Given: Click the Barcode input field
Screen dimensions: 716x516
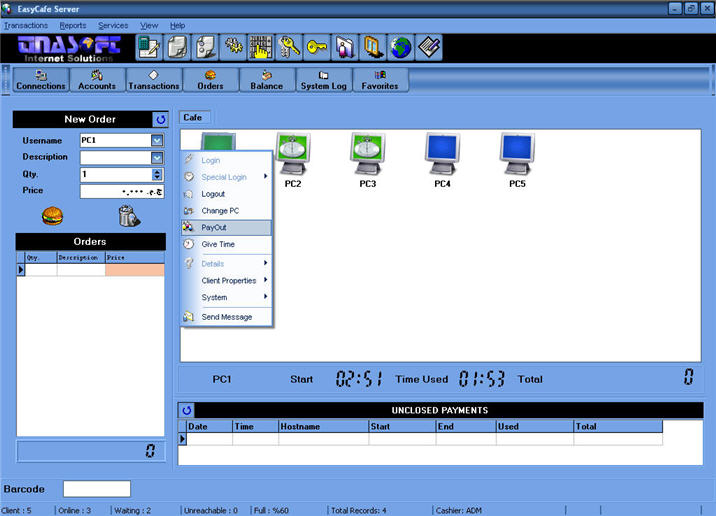Looking at the screenshot, I should 97,489.
